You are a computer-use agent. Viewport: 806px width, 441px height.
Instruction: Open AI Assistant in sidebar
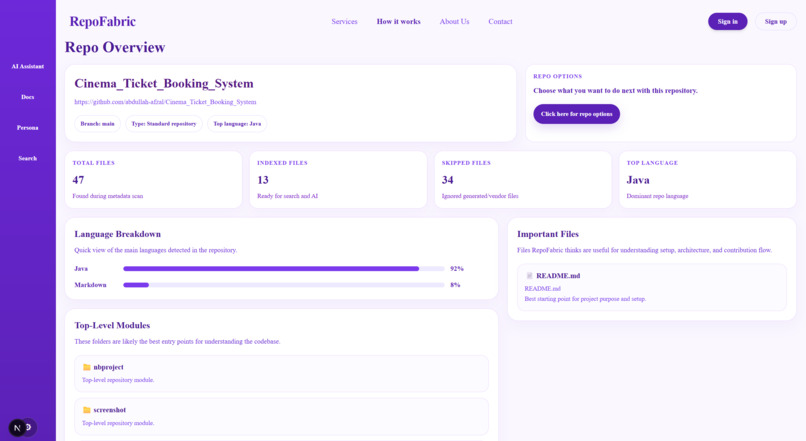coord(28,66)
